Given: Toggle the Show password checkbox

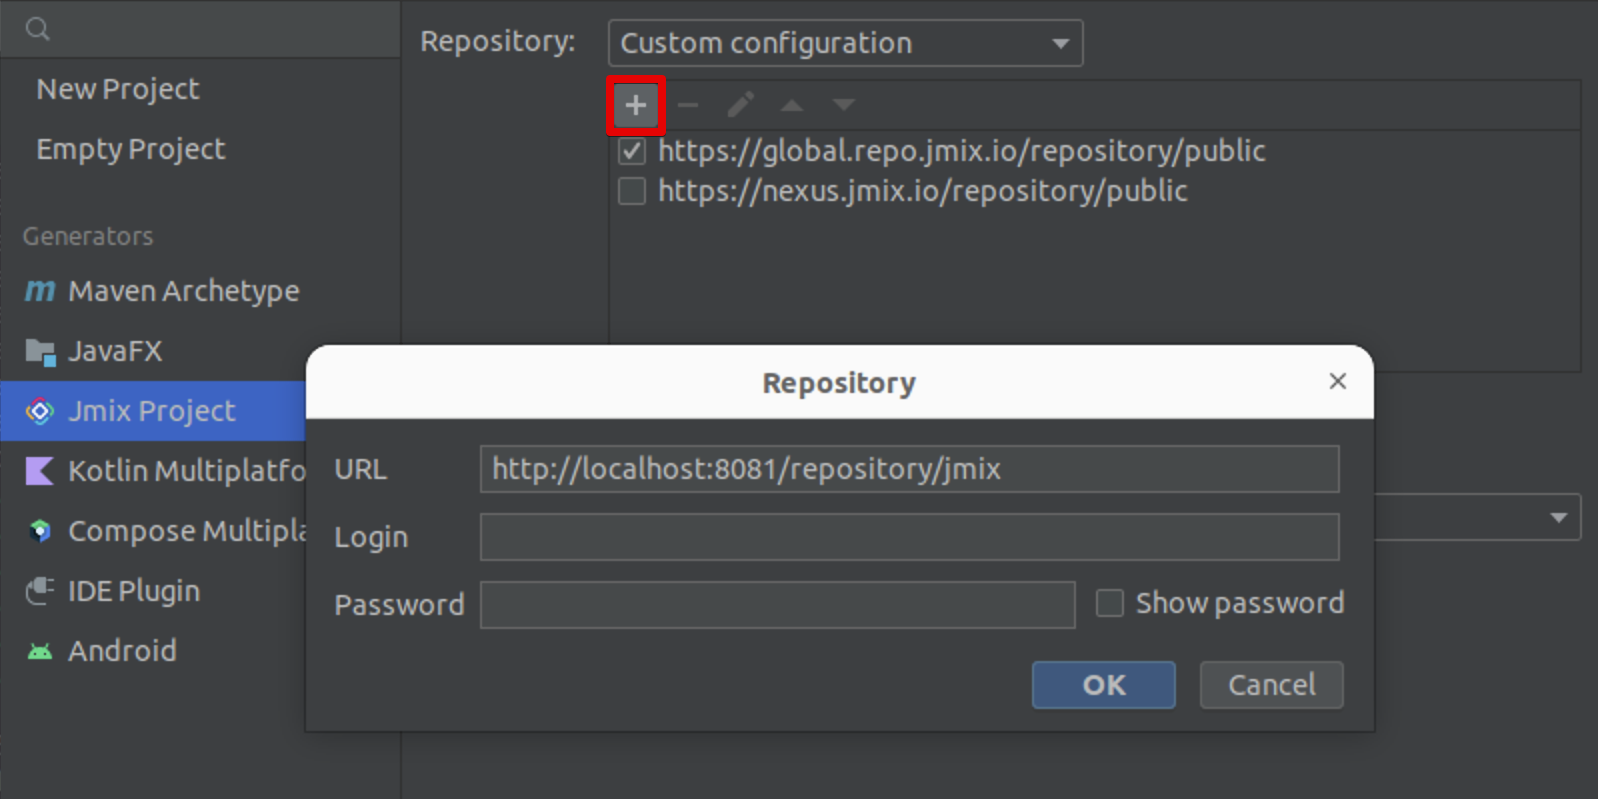Looking at the screenshot, I should click(x=1110, y=603).
